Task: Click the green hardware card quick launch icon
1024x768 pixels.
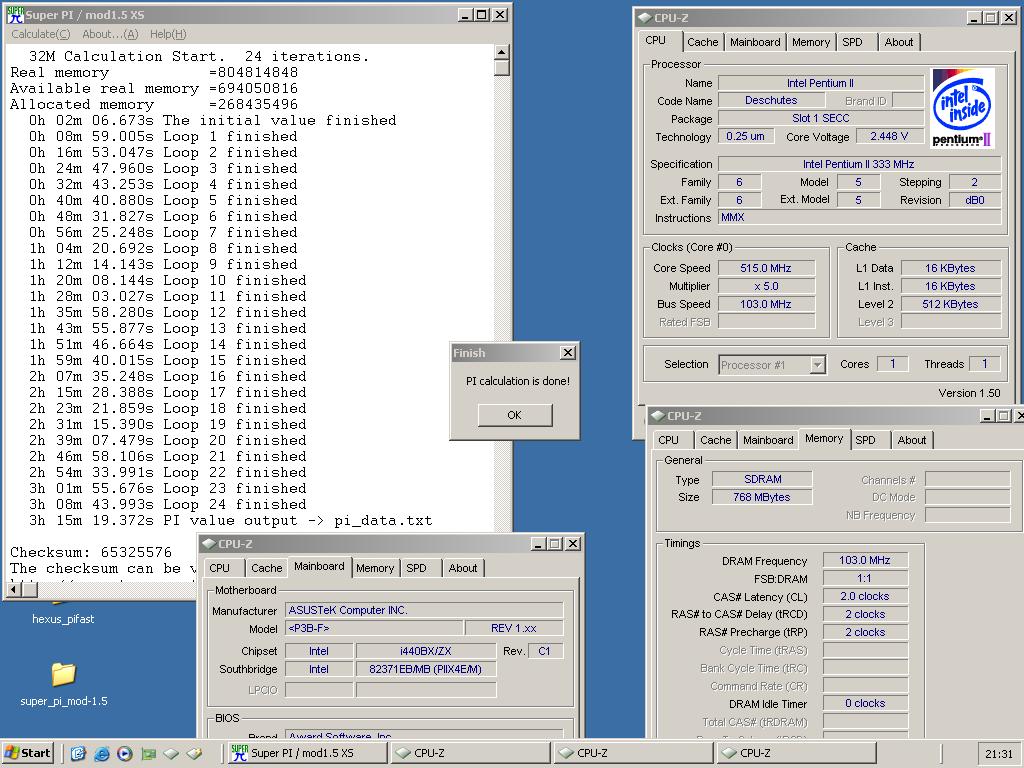Action: click(x=148, y=754)
